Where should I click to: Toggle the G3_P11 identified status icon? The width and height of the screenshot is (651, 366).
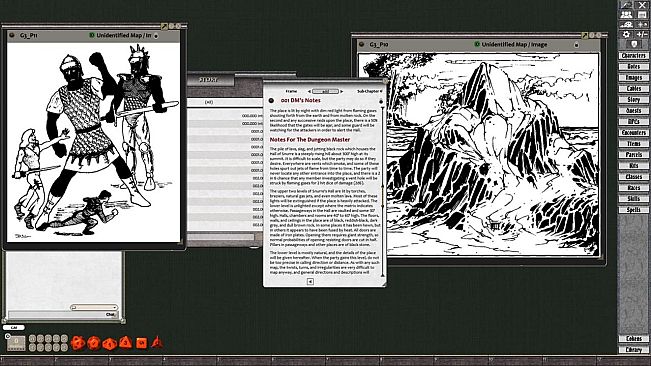[x=92, y=35]
